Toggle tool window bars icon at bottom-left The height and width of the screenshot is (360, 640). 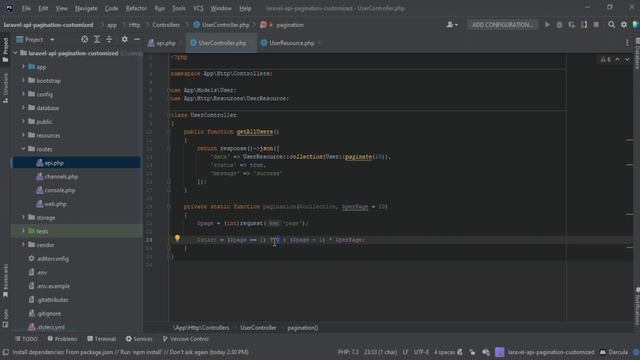pyautogui.click(x=5, y=352)
